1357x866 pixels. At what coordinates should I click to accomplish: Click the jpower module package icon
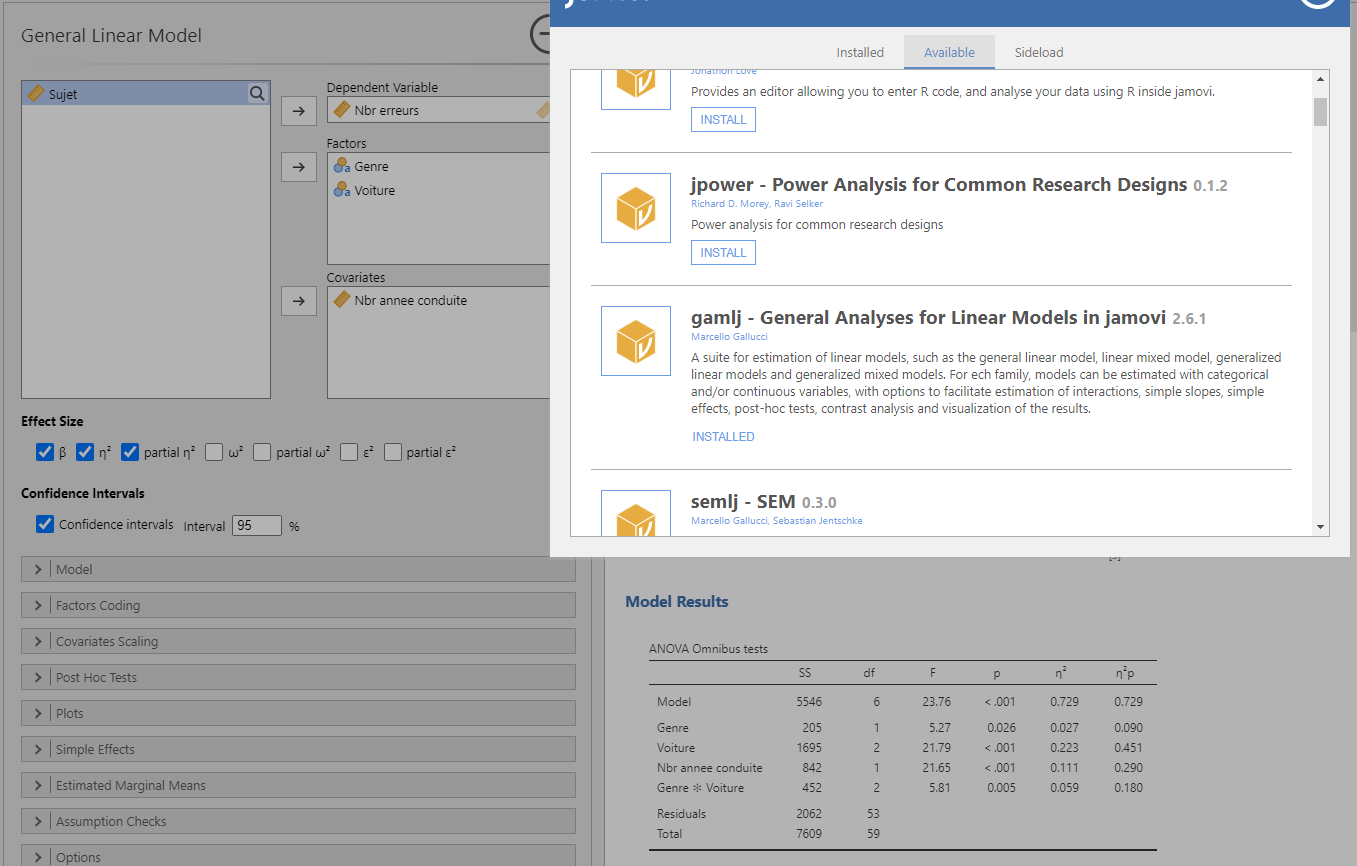635,208
